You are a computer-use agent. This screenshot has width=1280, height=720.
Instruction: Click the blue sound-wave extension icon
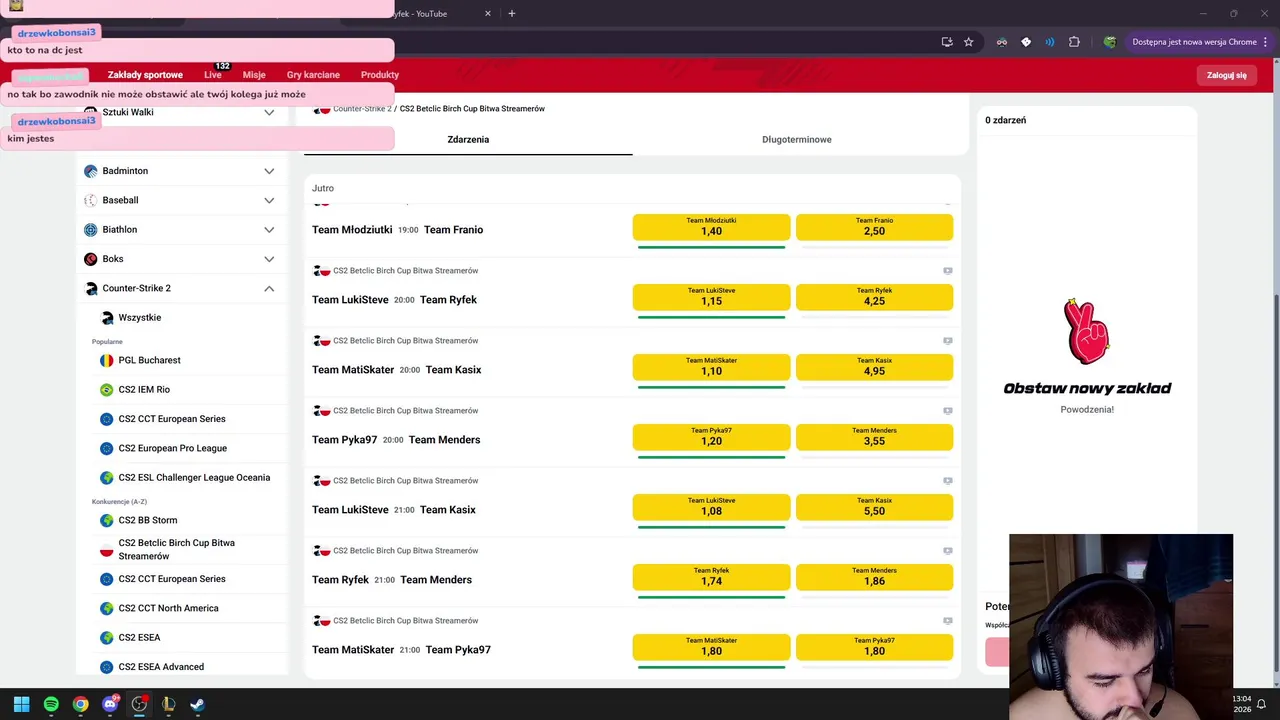[x=1050, y=42]
